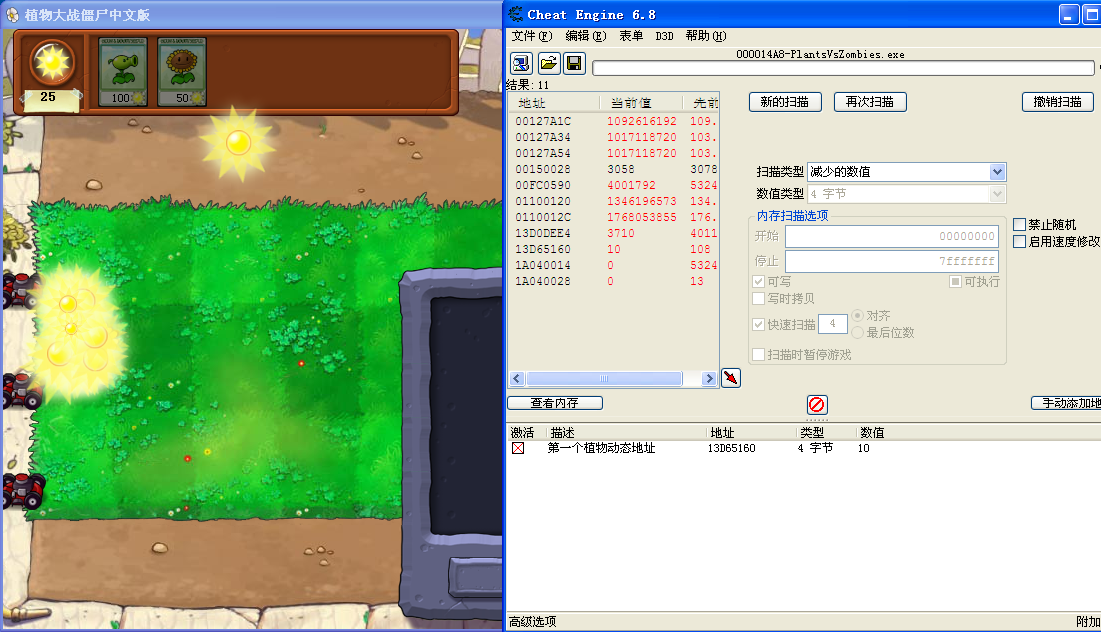
Task: Click the results list horizontal scrollbar thumb
Action: click(x=604, y=378)
